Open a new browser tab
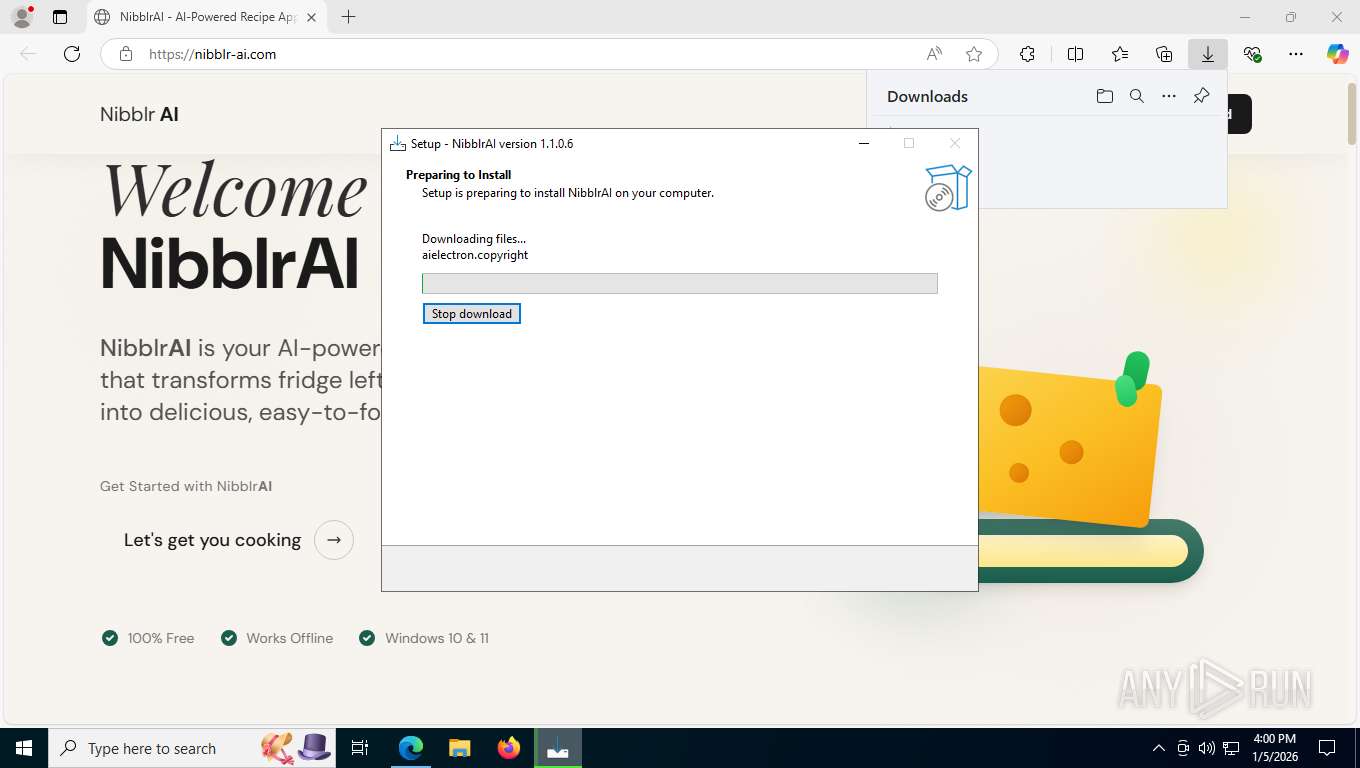The height and width of the screenshot is (768, 1360). 348,17
